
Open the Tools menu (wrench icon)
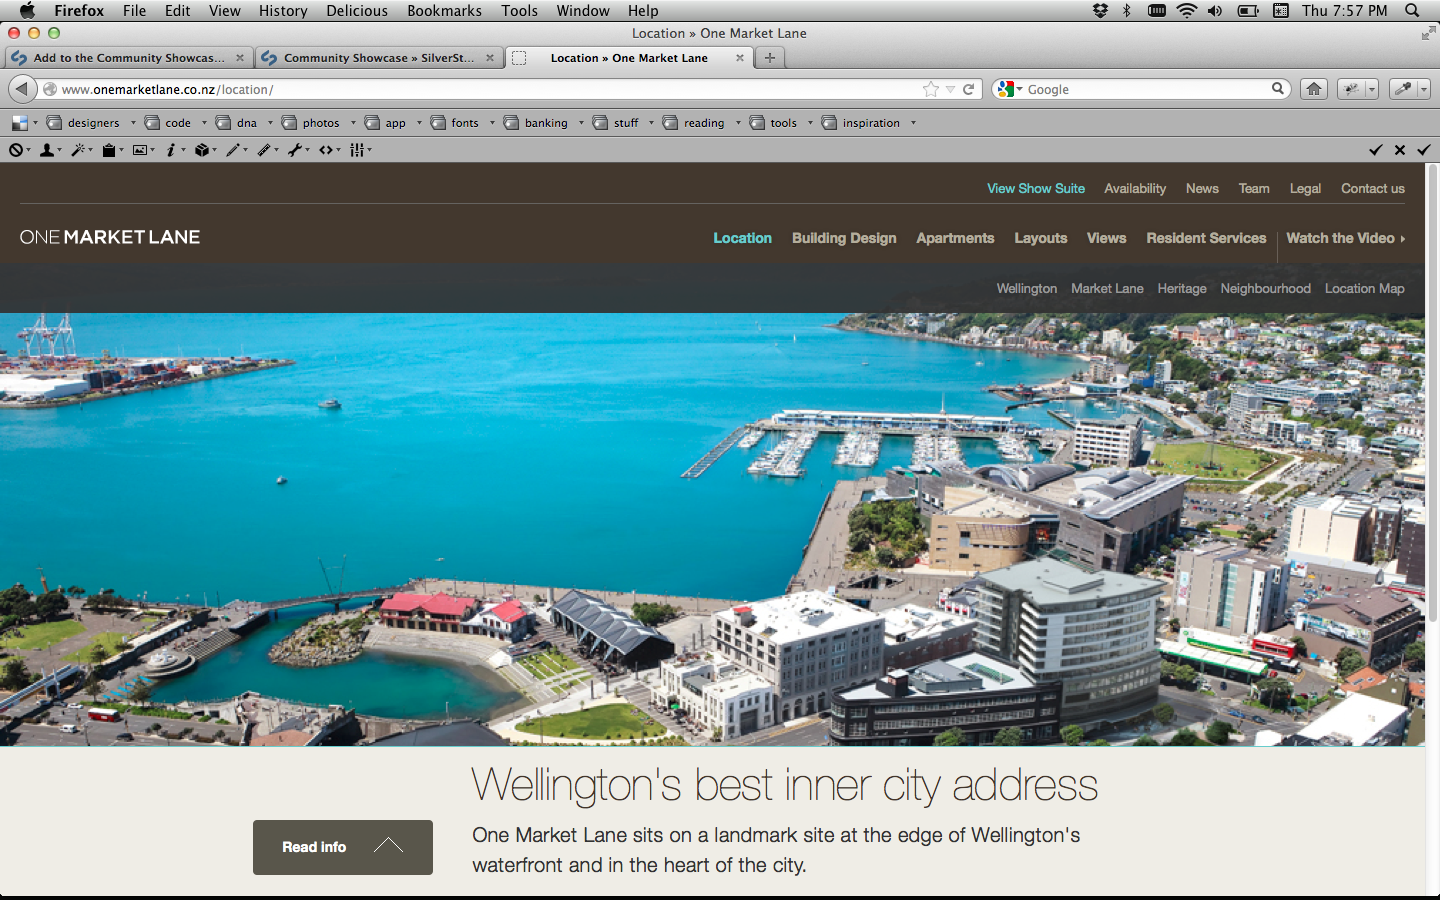[298, 150]
